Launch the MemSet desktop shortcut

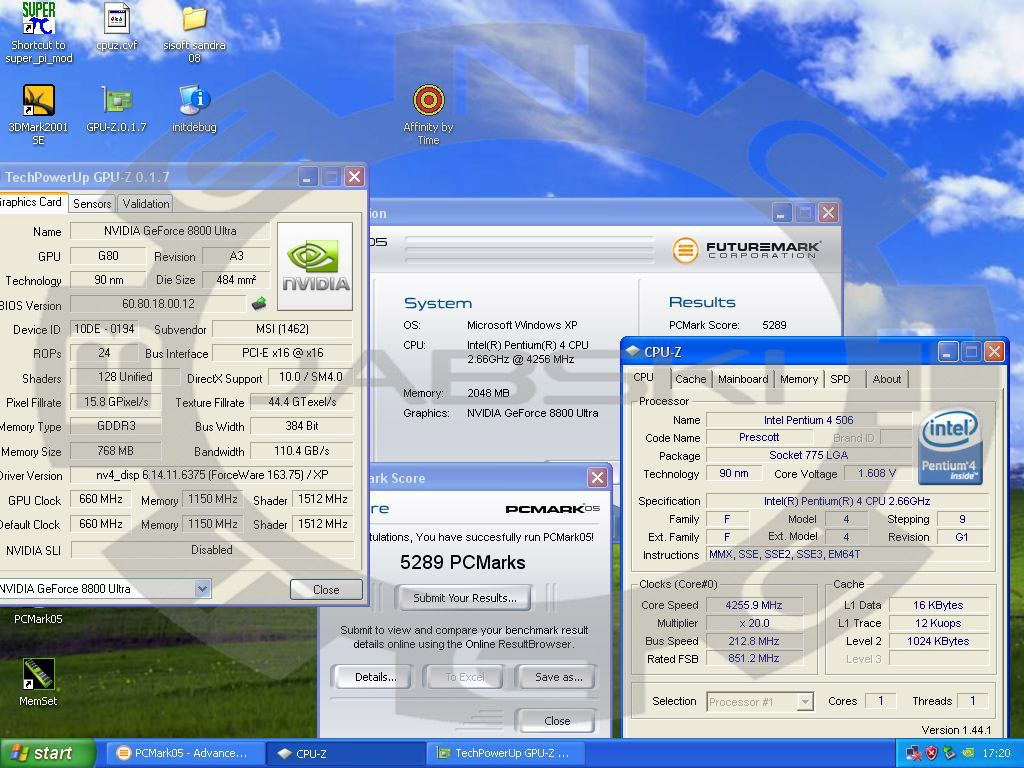coord(38,682)
